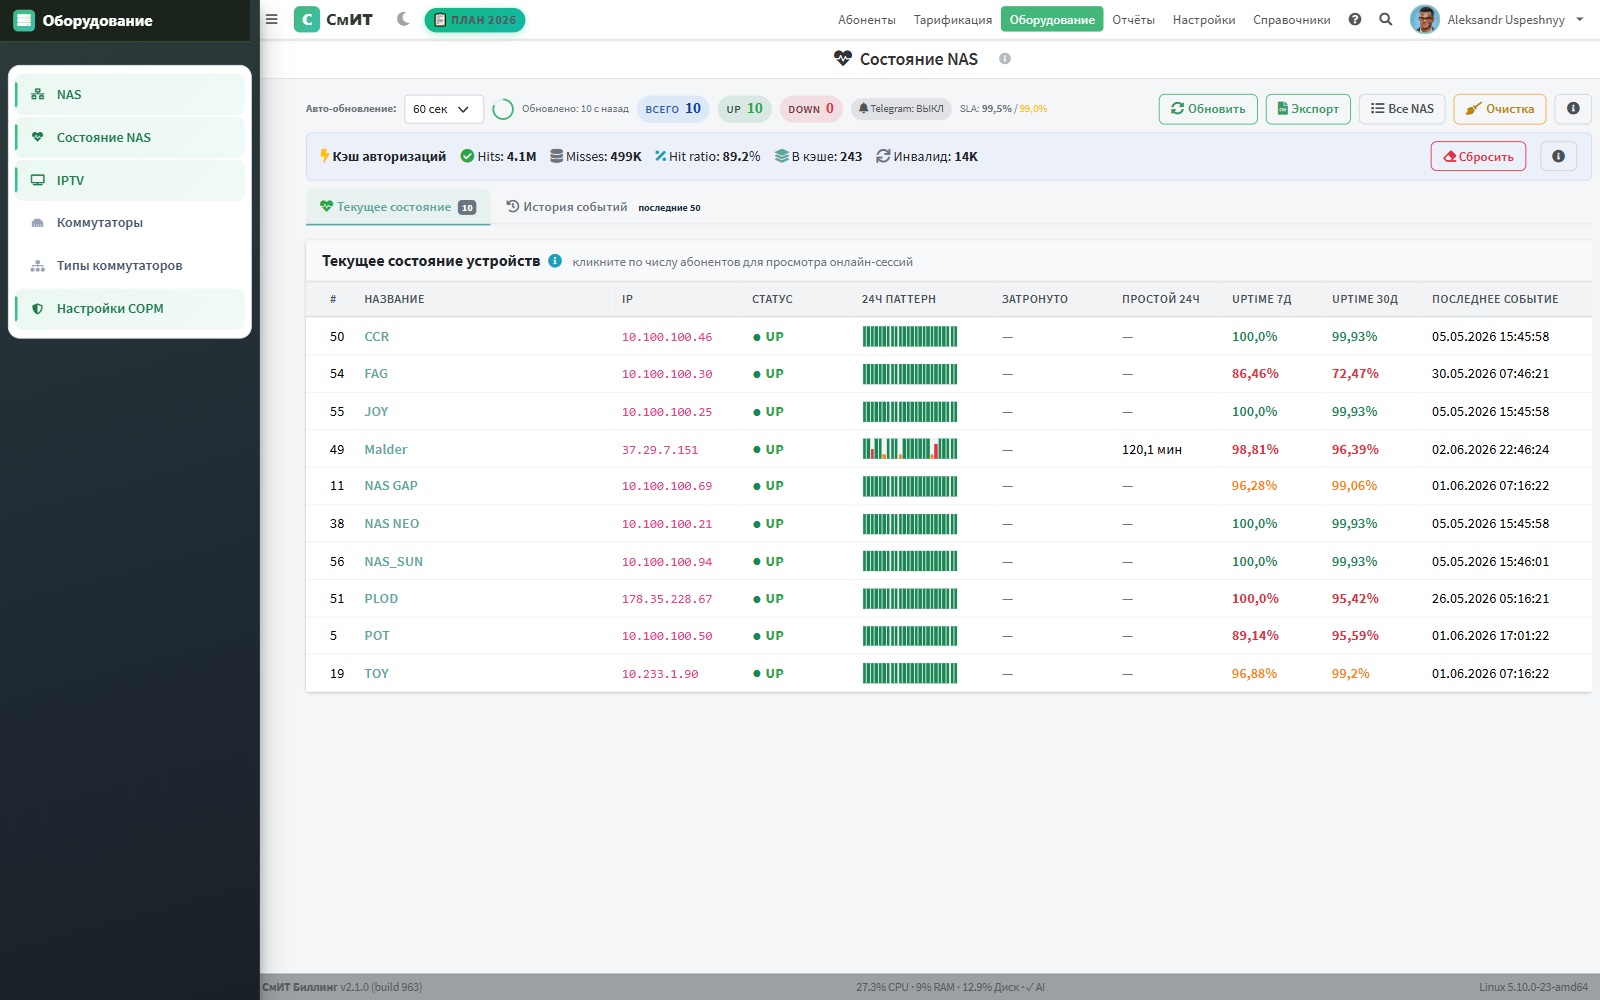Click 24h pattern bar for Malder

(x=910, y=449)
